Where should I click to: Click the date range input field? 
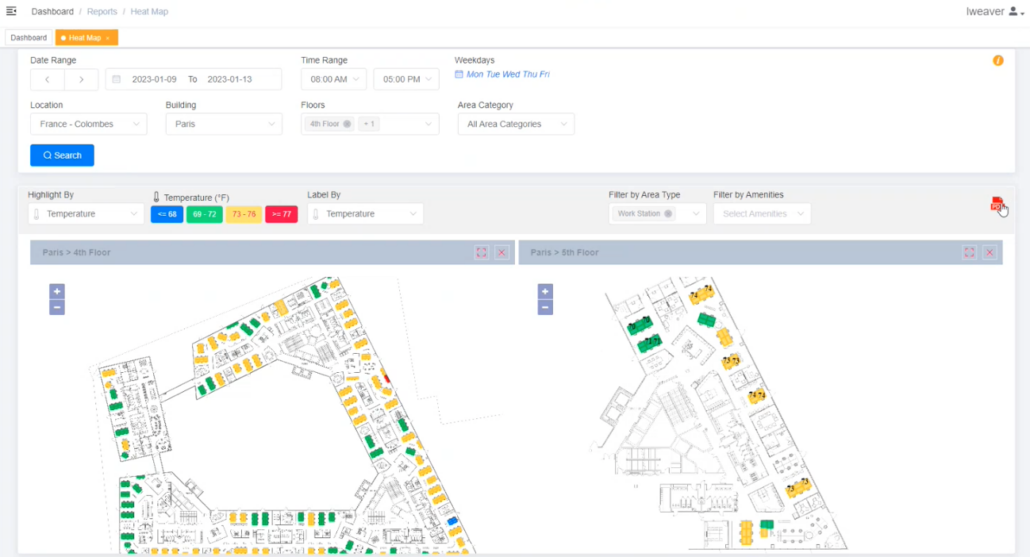pyautogui.click(x=193, y=79)
